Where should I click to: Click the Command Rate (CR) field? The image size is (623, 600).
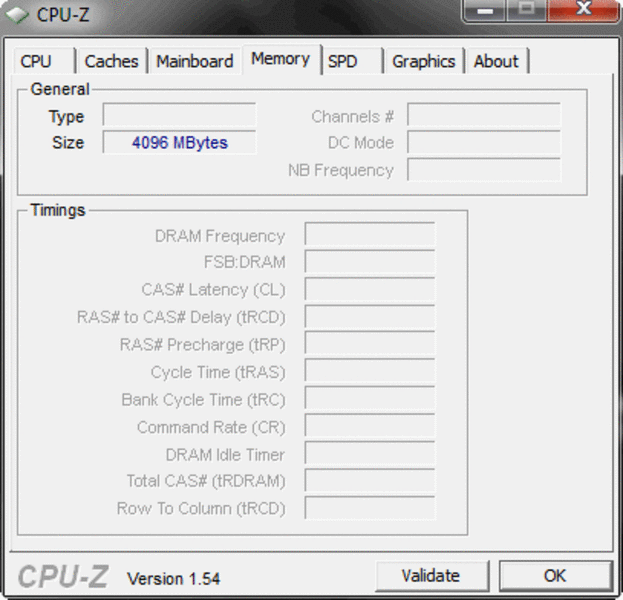[x=370, y=426]
